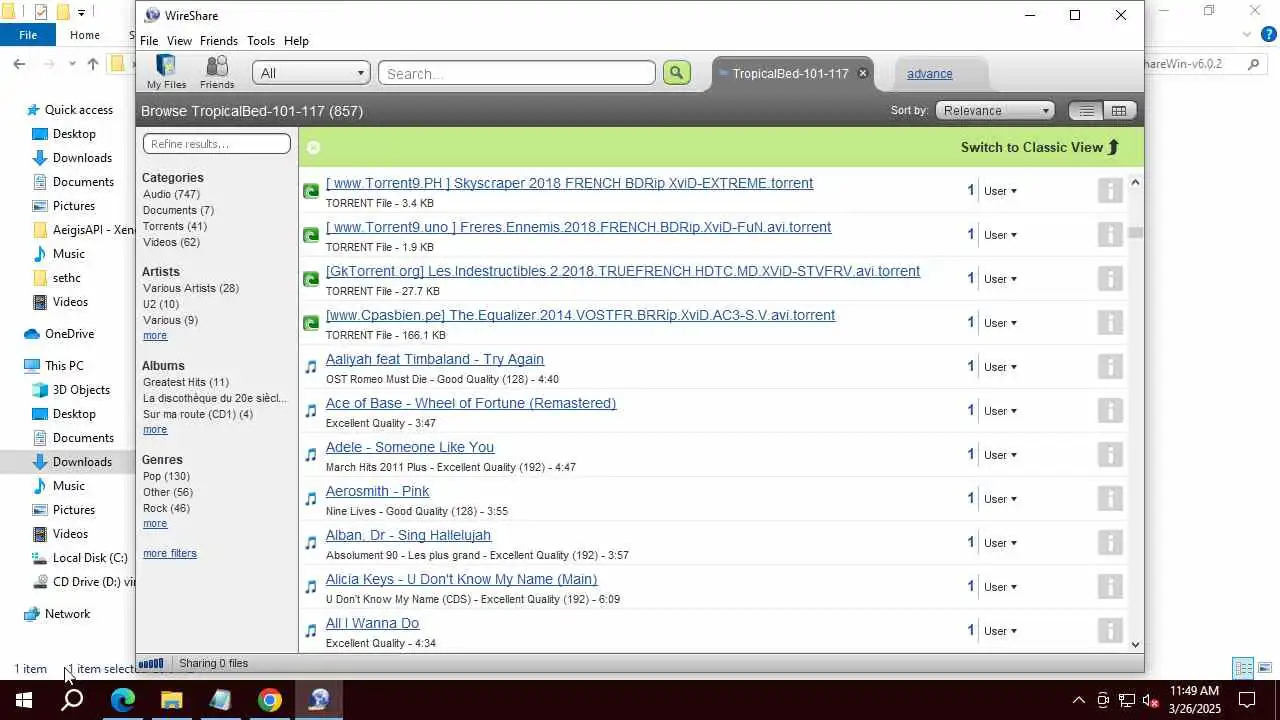
Task: Show info for All I Wanna Do
Action: click(x=1110, y=630)
